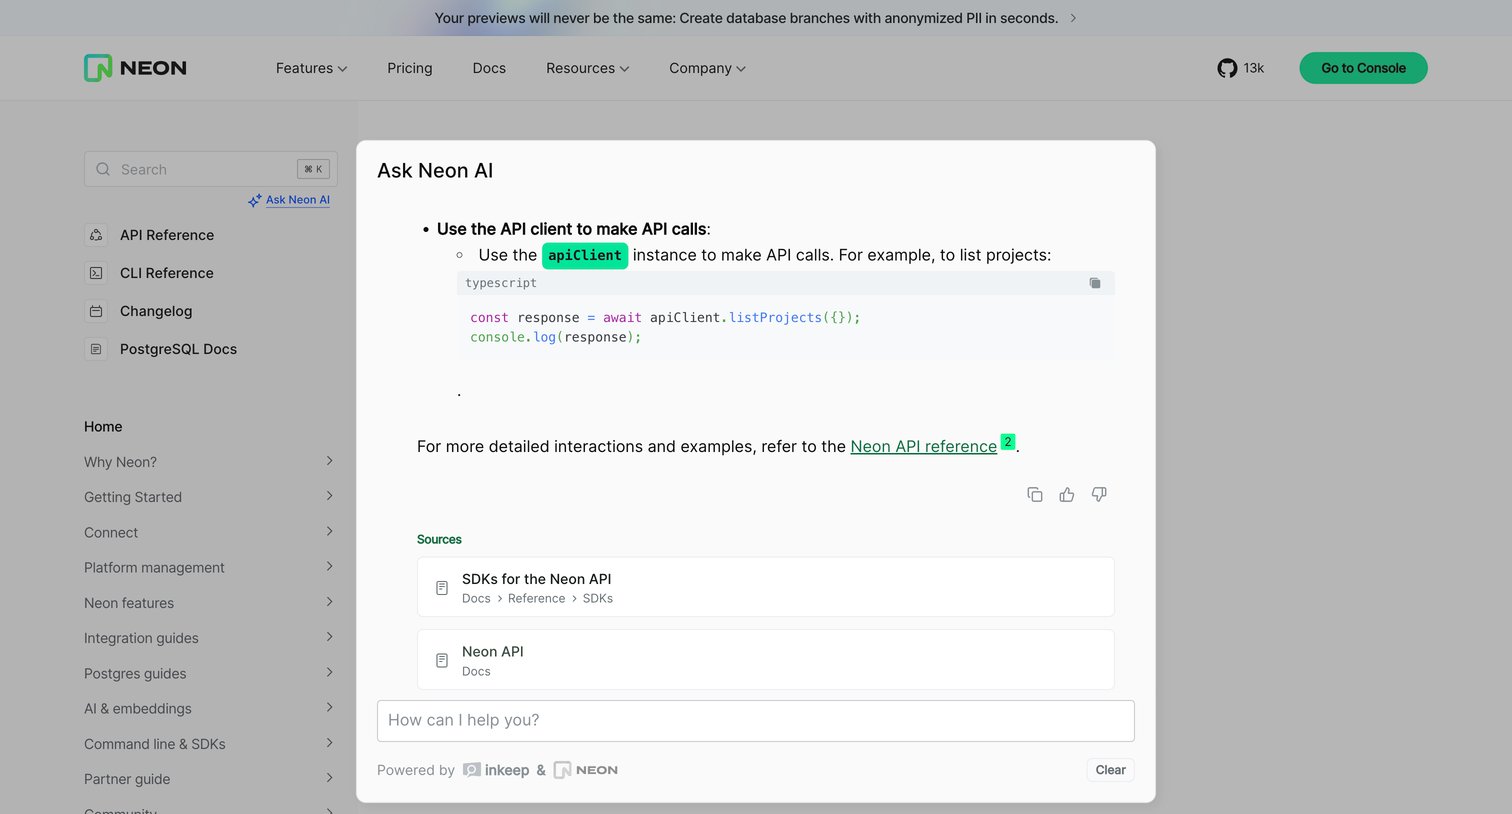Click the apiClient inline code tag

585,256
